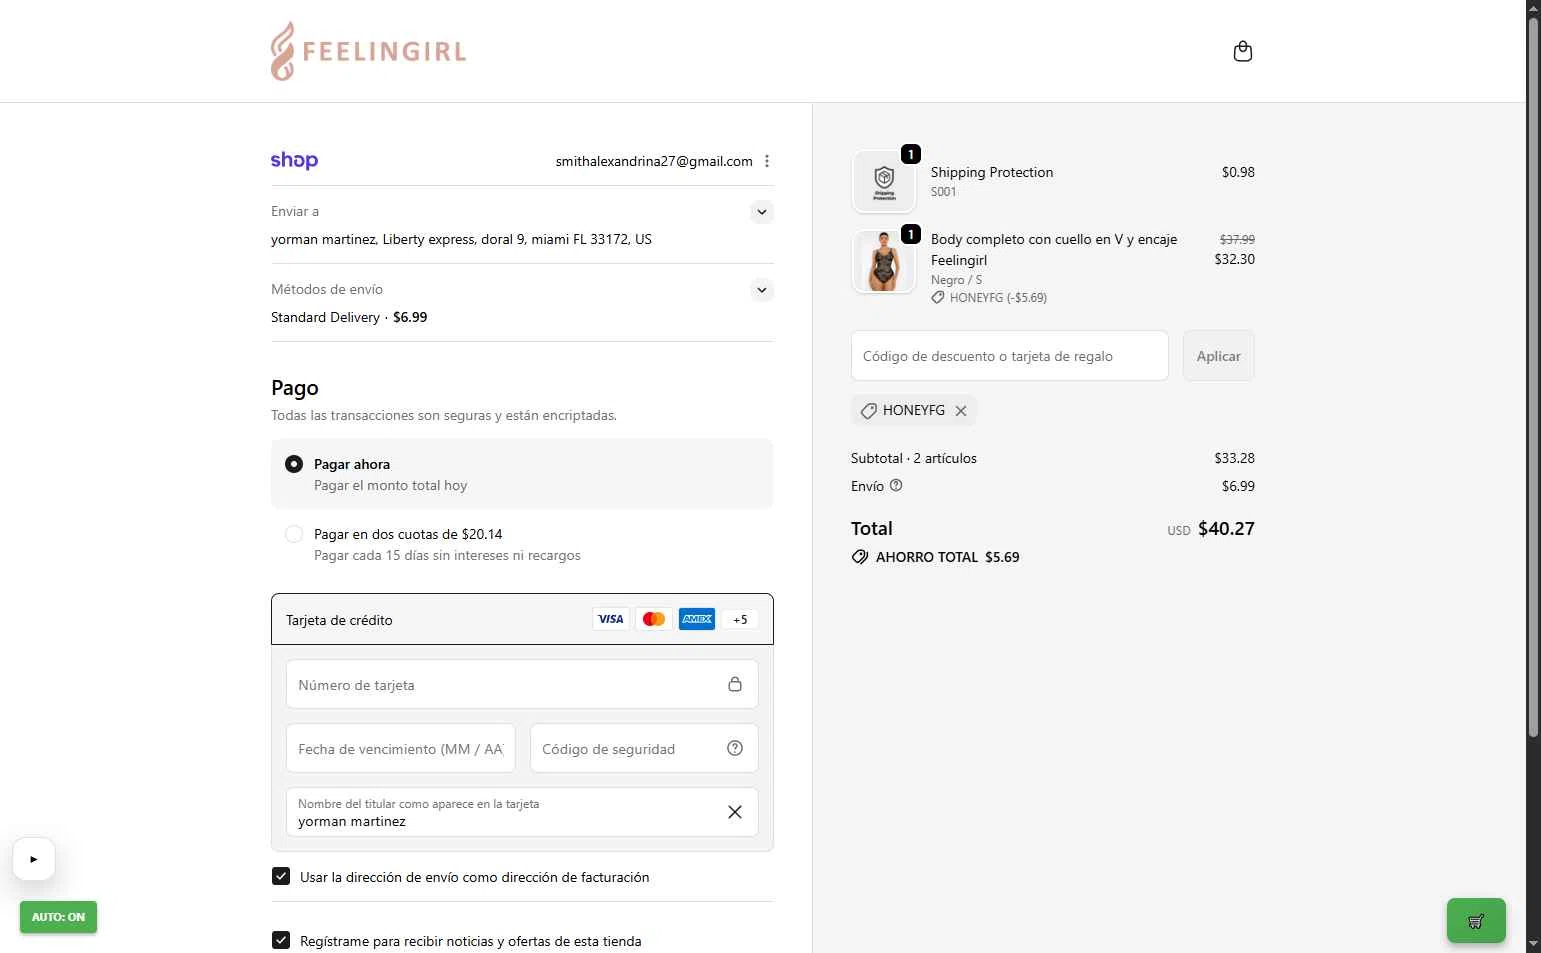Click the green cart extension button

click(1476, 921)
